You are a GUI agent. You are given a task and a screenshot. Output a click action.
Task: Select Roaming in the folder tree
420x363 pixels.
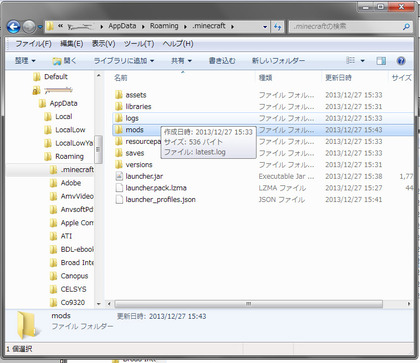click(69, 156)
